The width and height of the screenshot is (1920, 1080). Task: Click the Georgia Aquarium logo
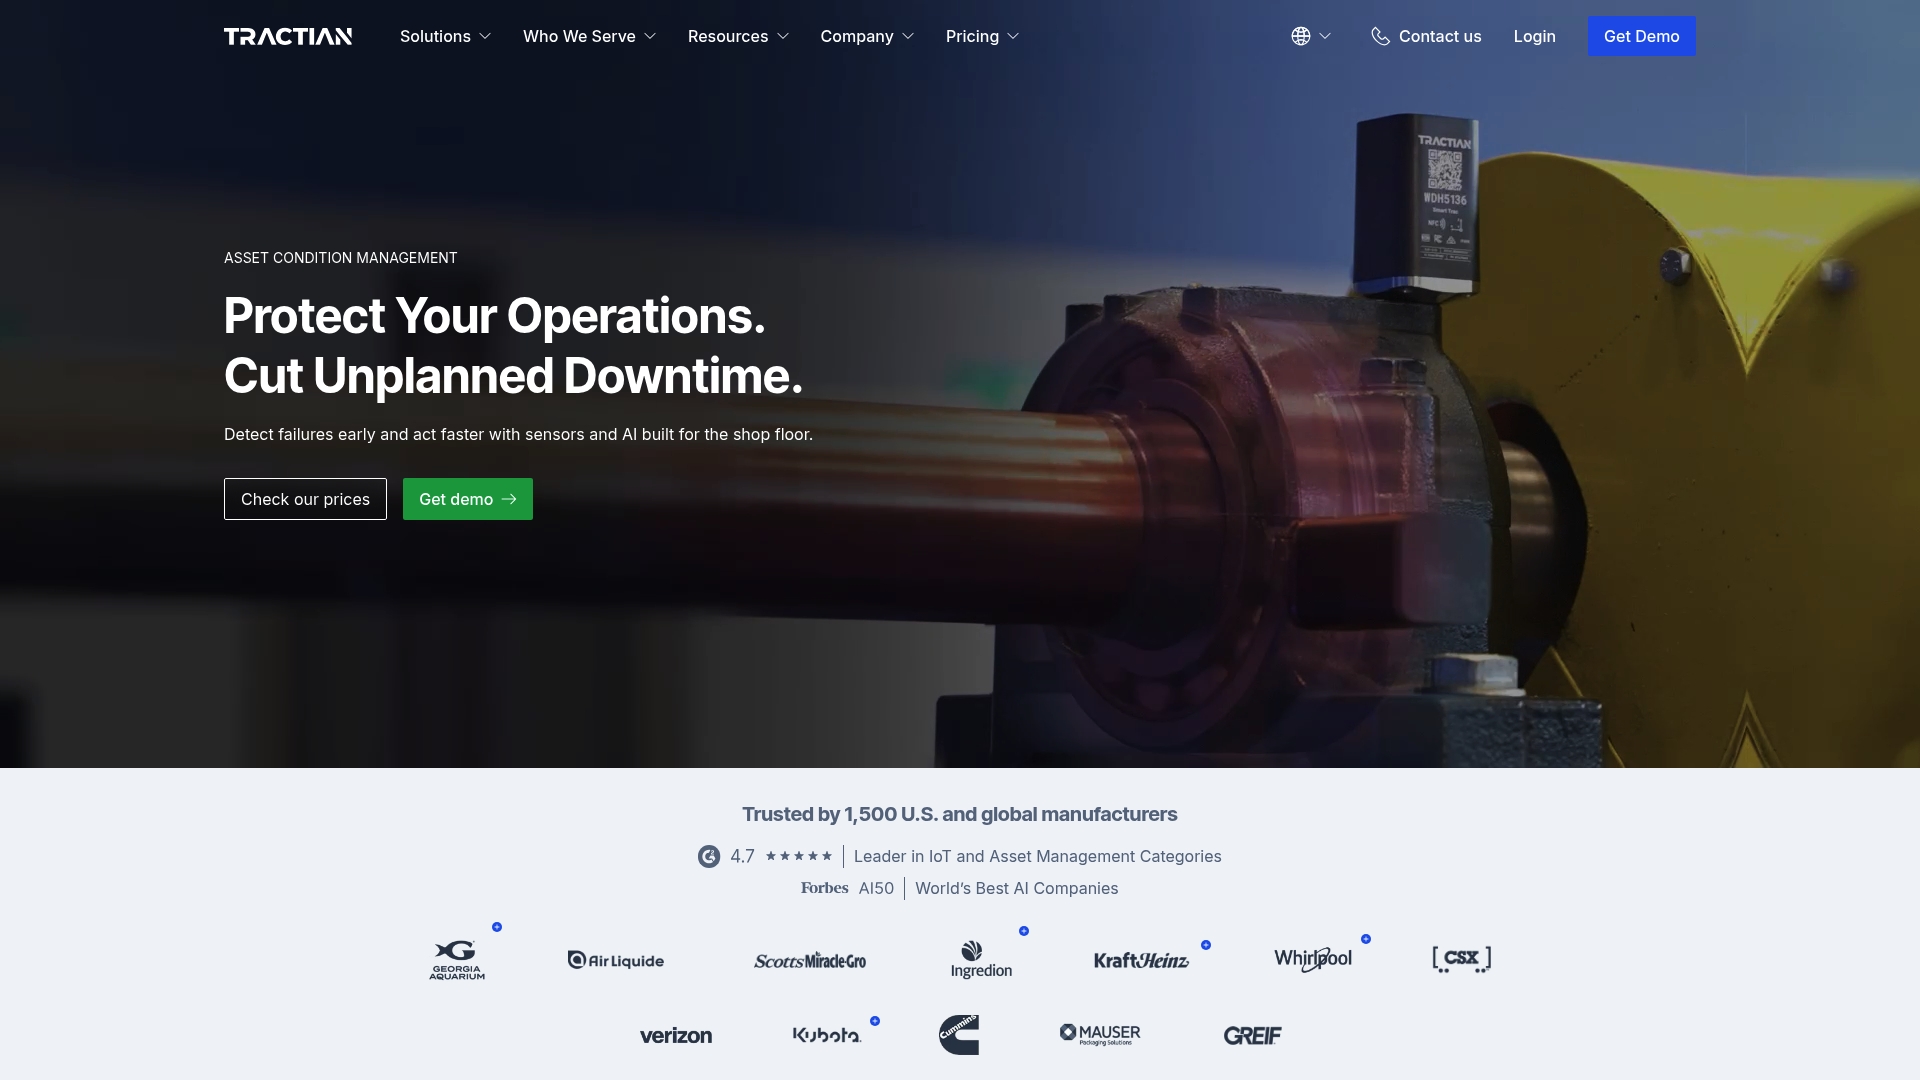click(457, 960)
